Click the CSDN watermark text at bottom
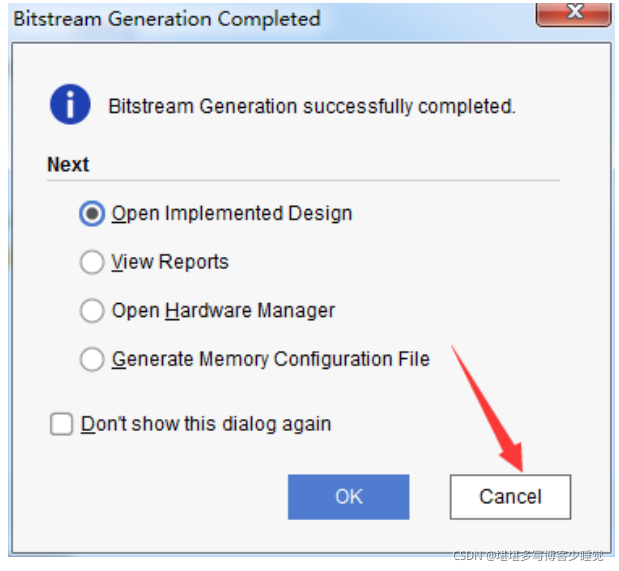This screenshot has width=619, height=571. (528, 556)
